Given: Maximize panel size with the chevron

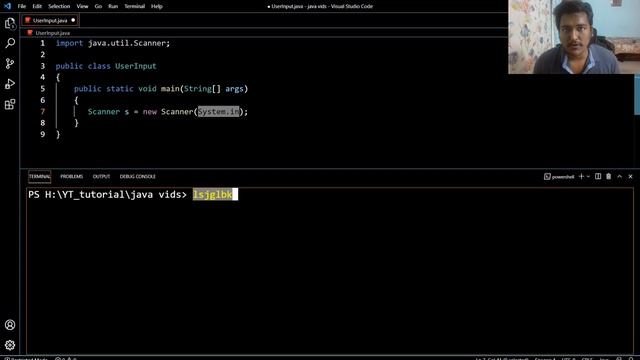Looking at the screenshot, I should coord(620,176).
